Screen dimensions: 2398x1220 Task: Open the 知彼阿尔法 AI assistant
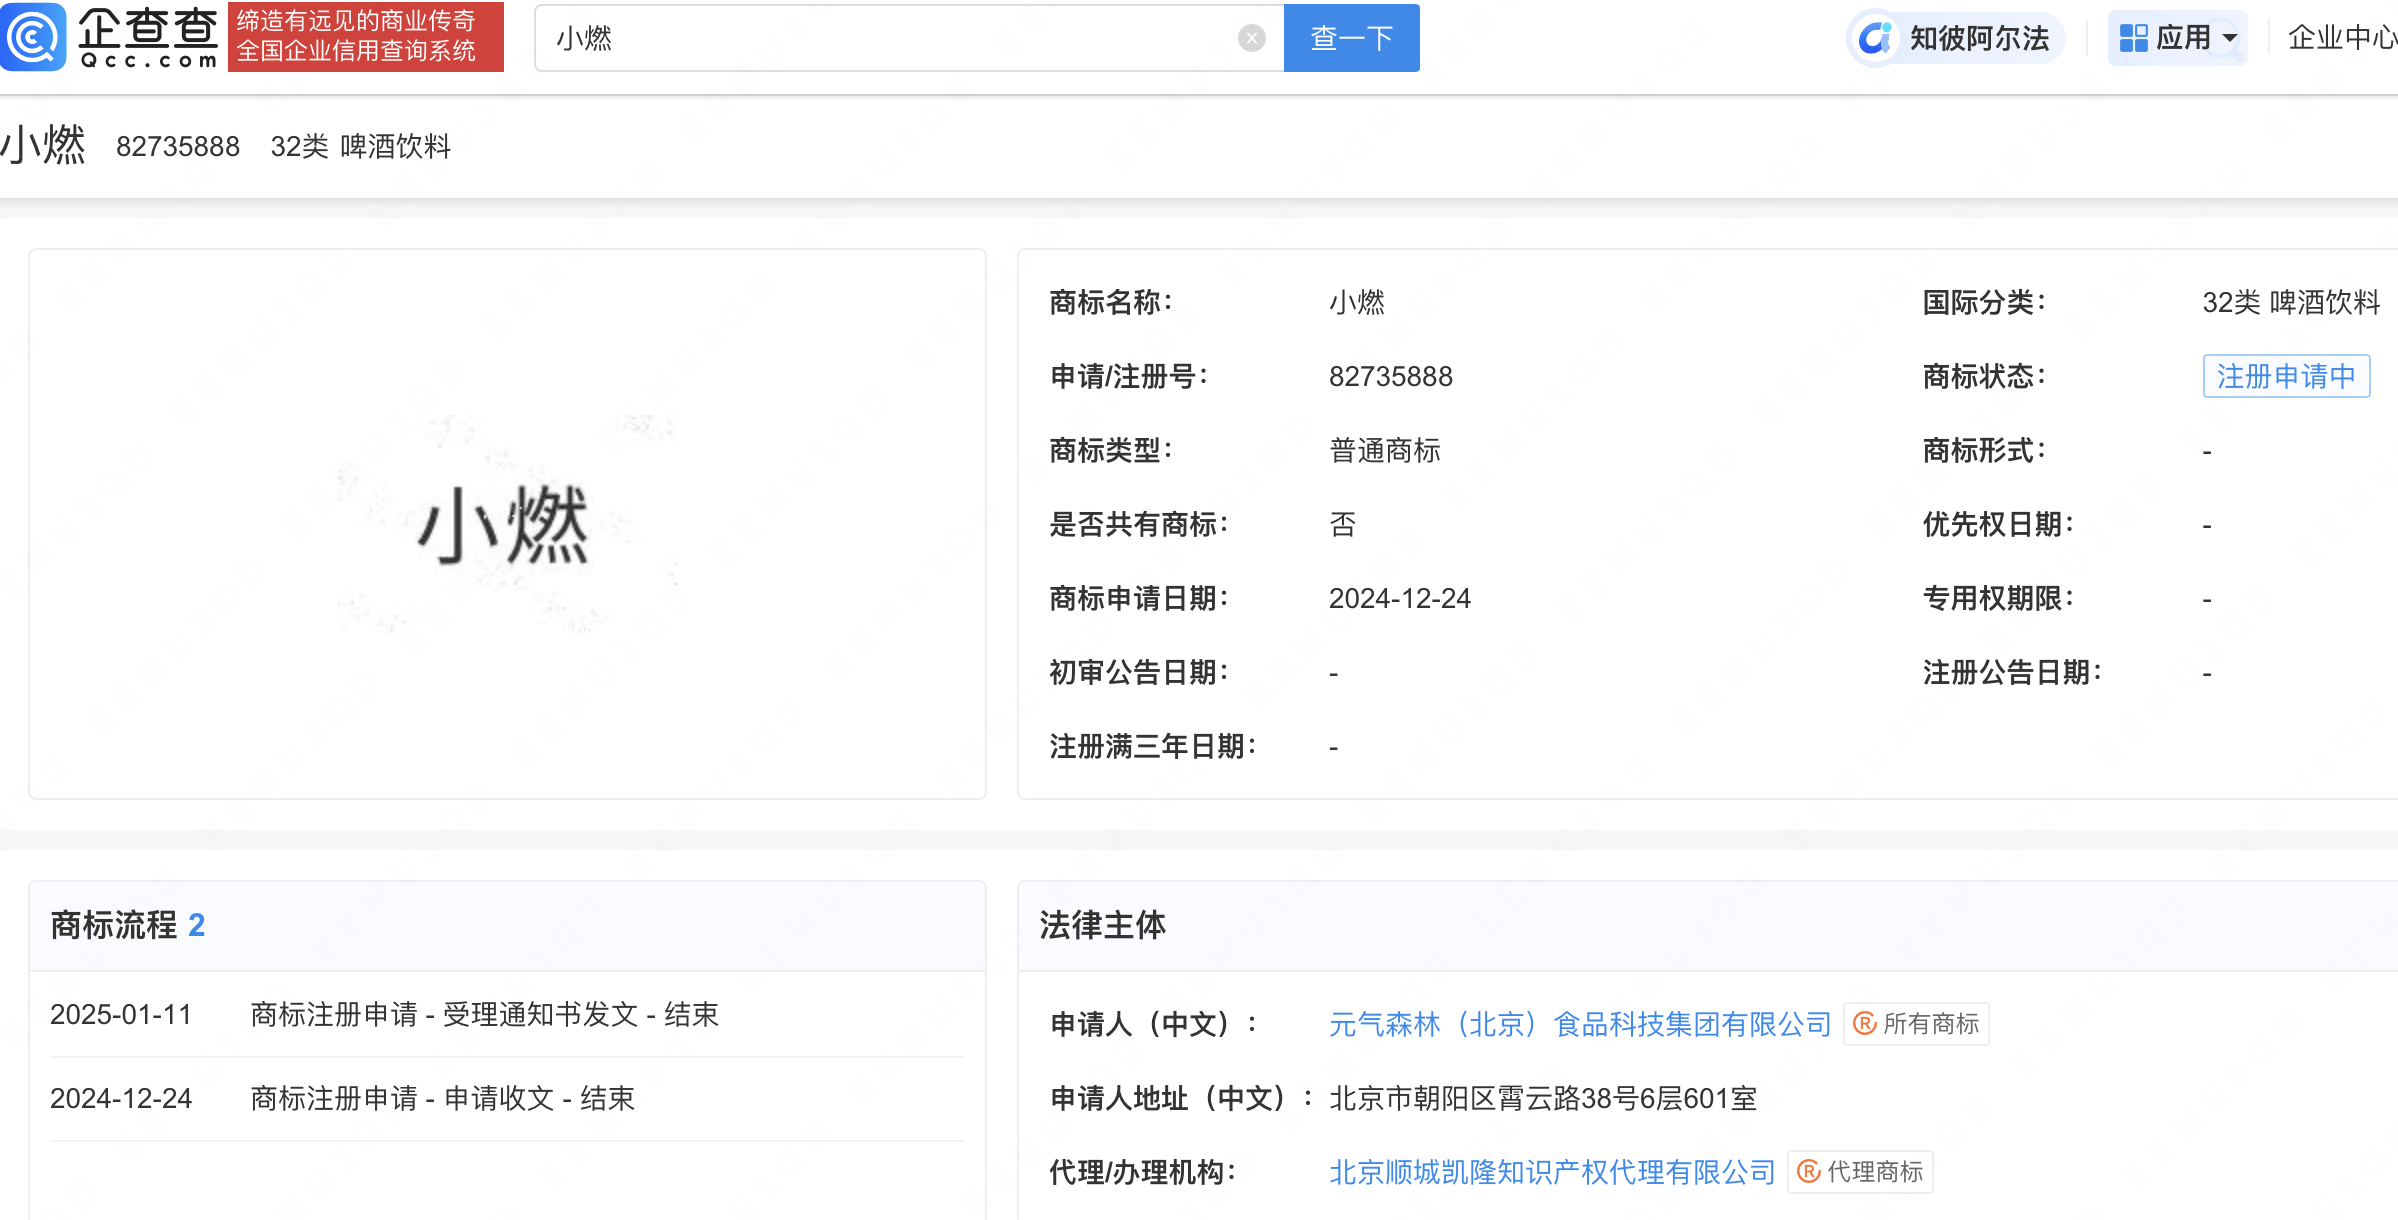(1955, 38)
